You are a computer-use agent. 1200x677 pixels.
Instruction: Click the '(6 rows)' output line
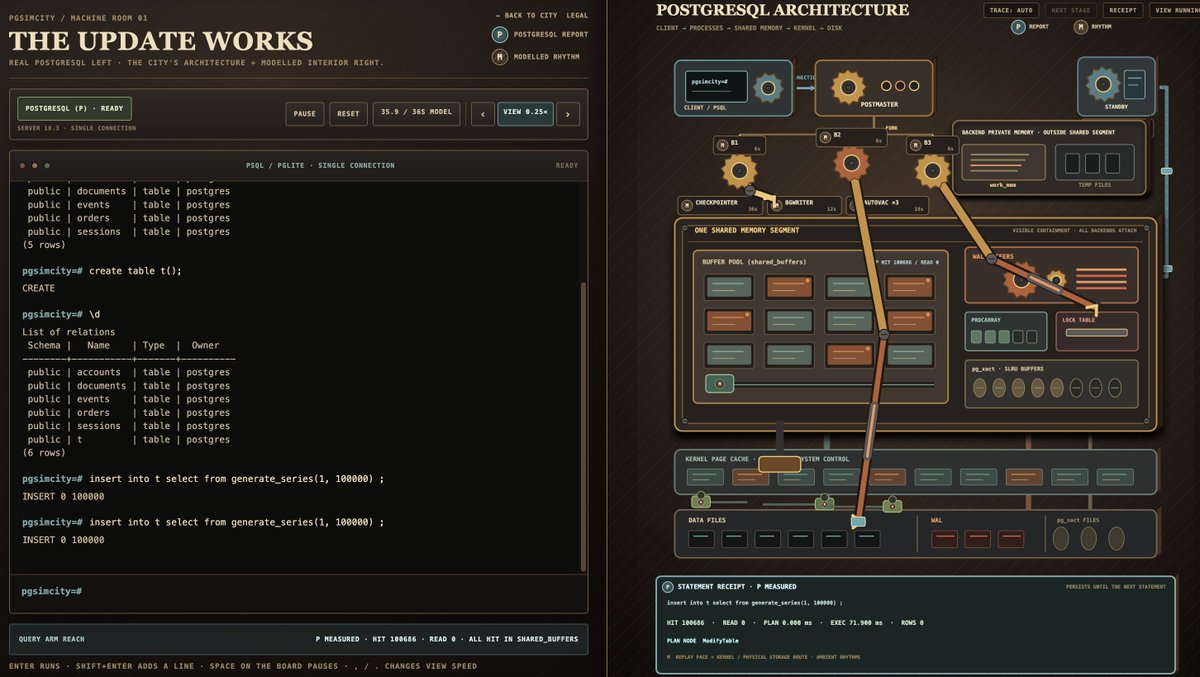pyautogui.click(x=45, y=452)
